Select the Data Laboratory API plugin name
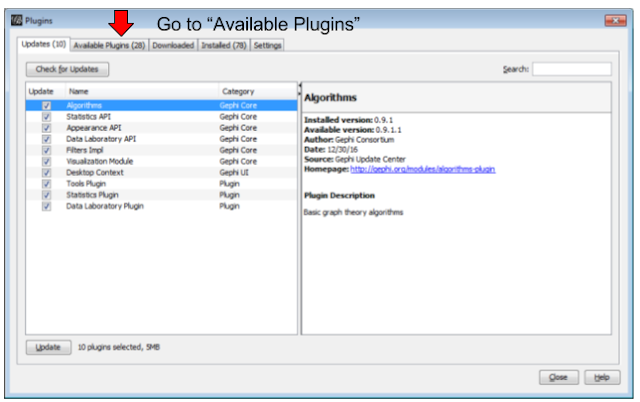The height and width of the screenshot is (402, 640). tap(101, 139)
